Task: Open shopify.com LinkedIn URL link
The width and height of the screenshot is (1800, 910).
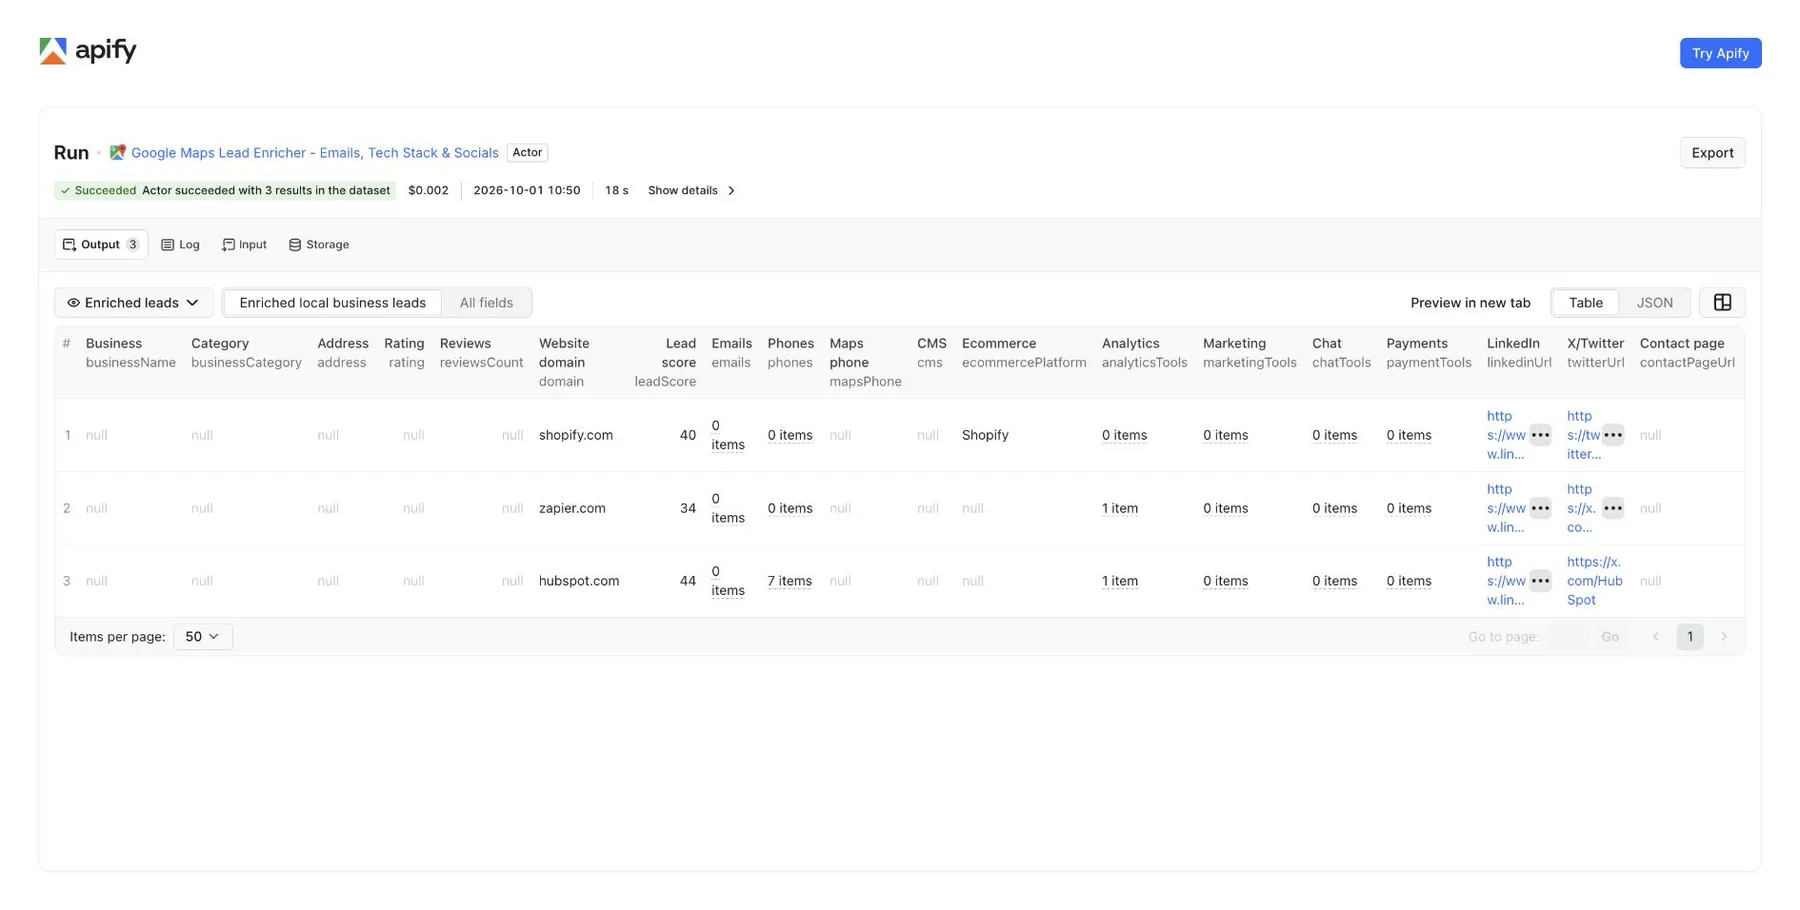Action: [1506, 435]
